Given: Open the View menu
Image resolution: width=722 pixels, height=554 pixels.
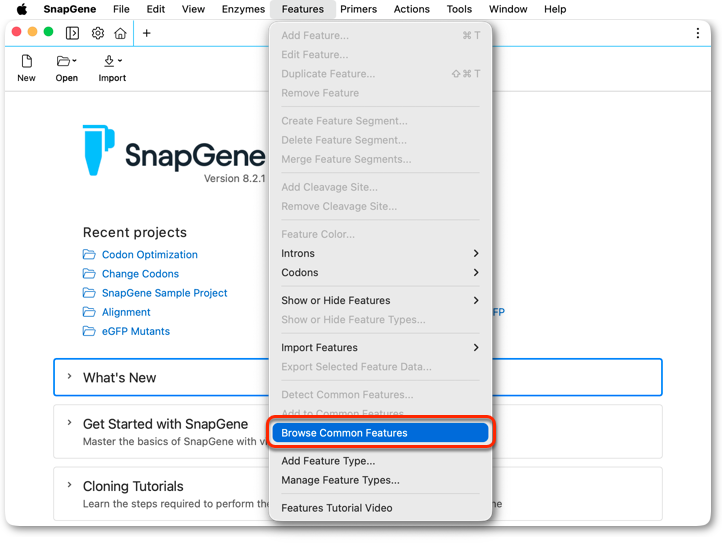Looking at the screenshot, I should click(193, 9).
